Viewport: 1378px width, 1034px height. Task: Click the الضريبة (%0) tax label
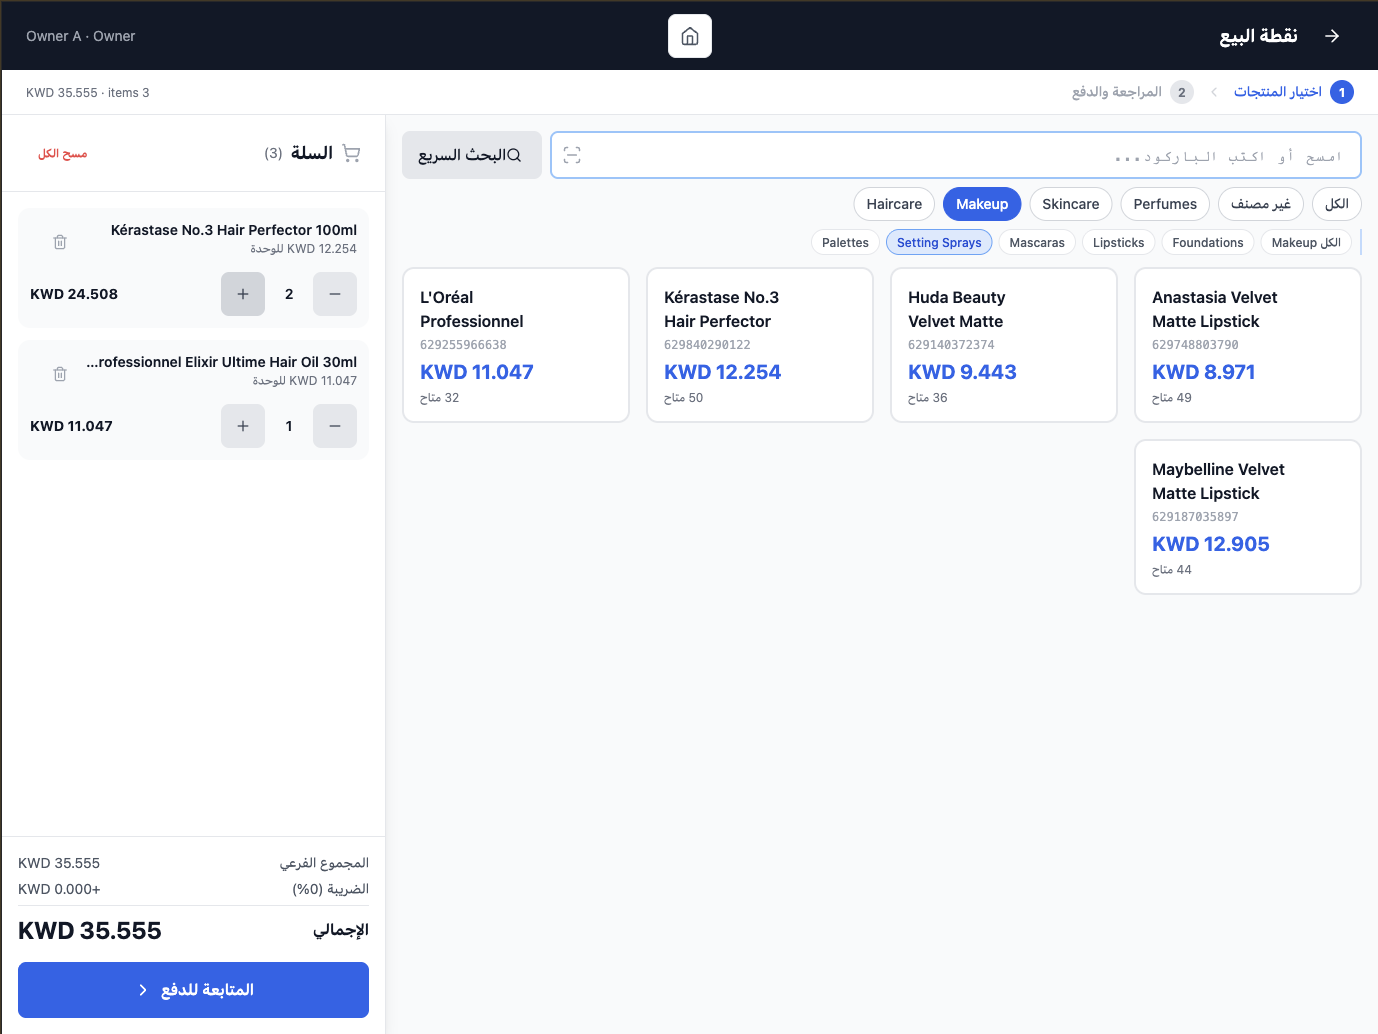[x=330, y=889]
